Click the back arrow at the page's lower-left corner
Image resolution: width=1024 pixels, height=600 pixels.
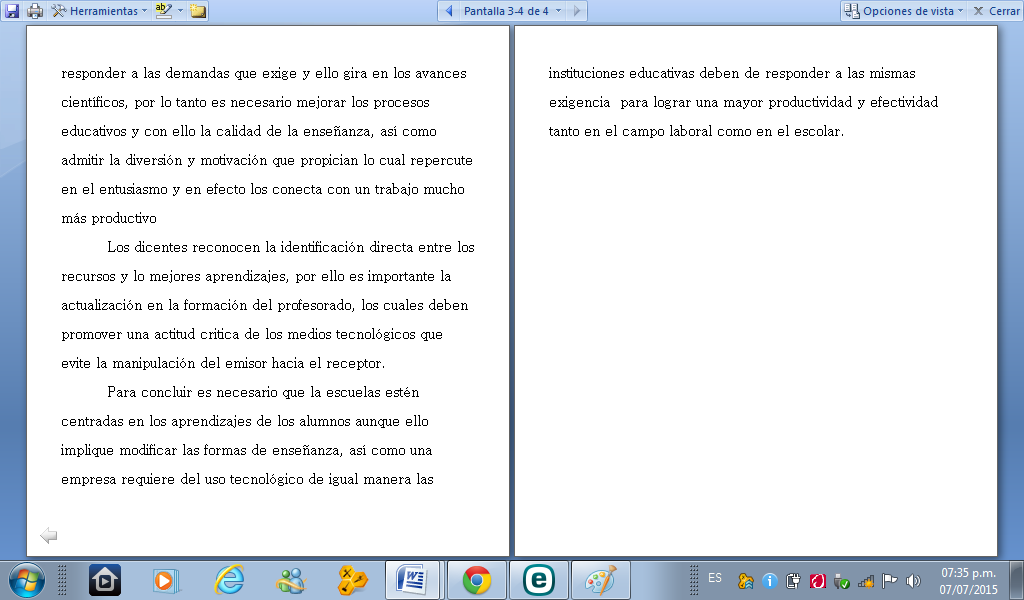coord(48,535)
